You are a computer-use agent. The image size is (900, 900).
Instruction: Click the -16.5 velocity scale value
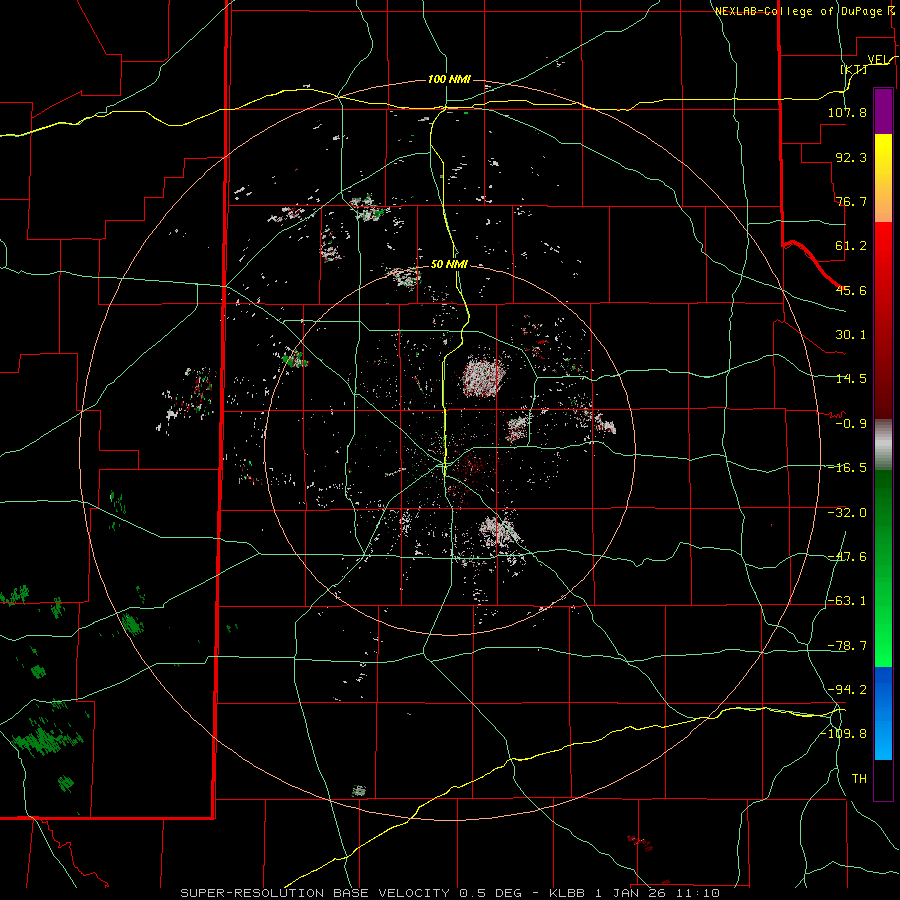(x=847, y=468)
